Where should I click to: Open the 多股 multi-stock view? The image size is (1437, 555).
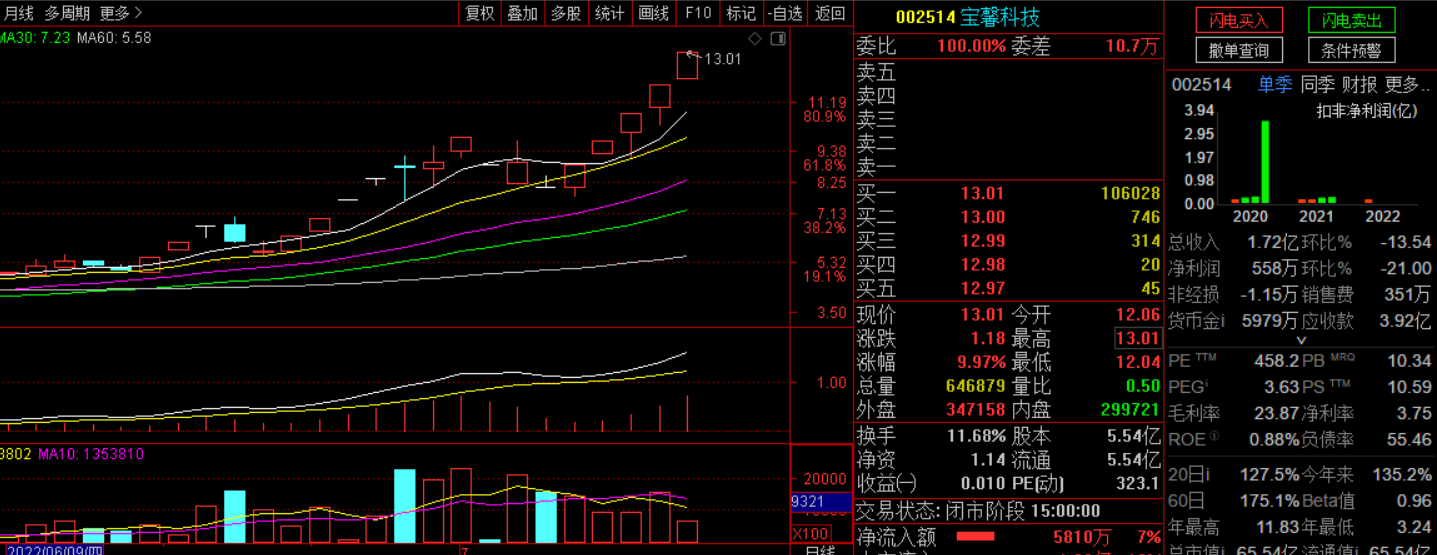(566, 13)
